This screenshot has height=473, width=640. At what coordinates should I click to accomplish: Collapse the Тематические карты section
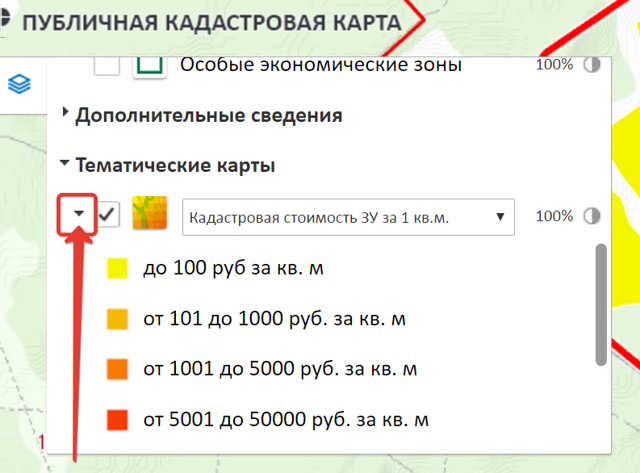pos(64,162)
